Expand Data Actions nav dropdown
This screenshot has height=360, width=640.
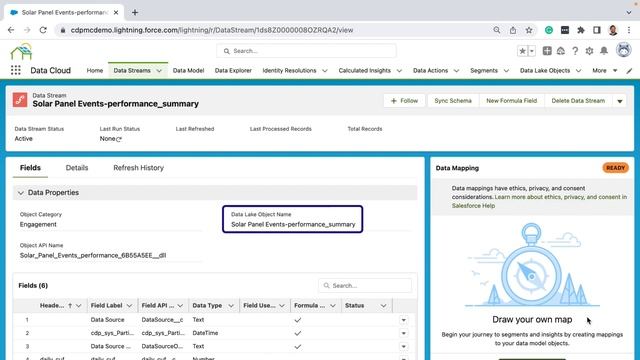pos(456,71)
